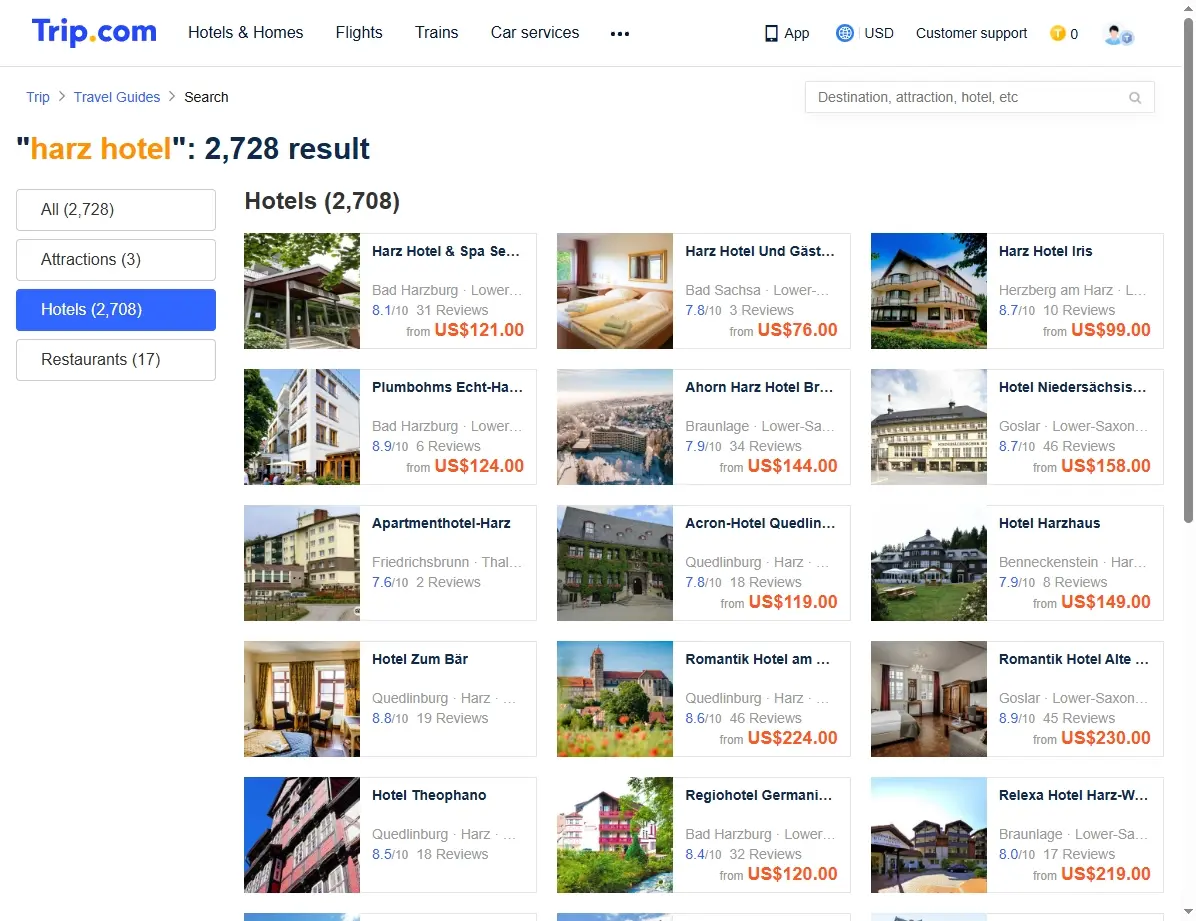Open the user profile avatar icon

1118,34
